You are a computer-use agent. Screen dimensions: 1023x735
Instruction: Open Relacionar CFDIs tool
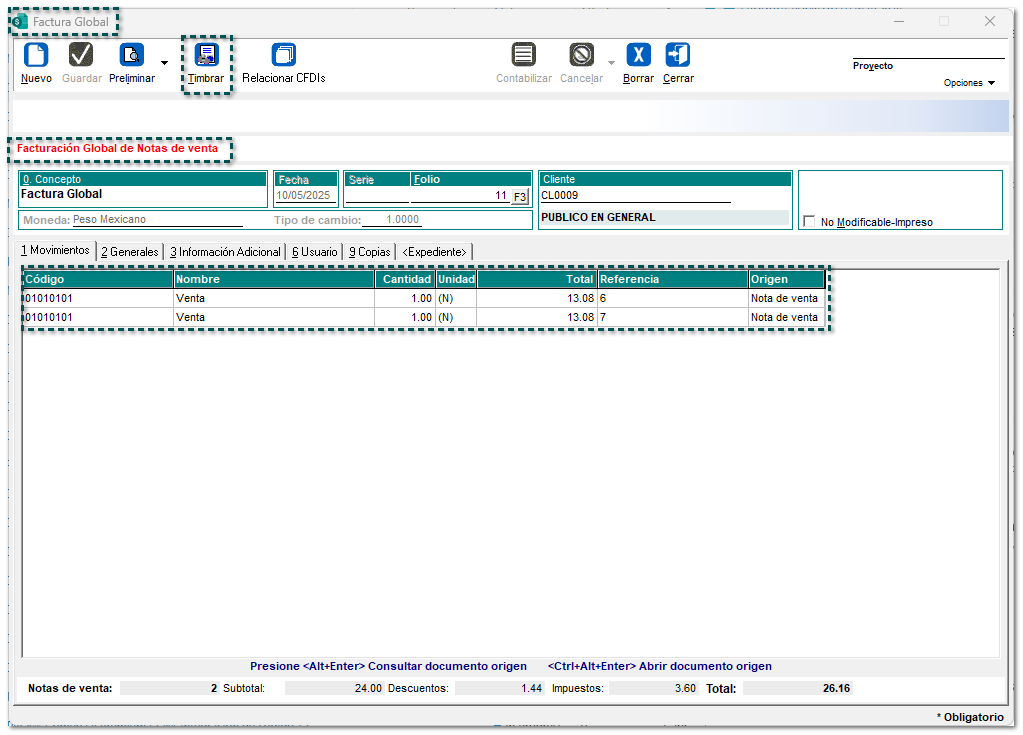point(284,56)
